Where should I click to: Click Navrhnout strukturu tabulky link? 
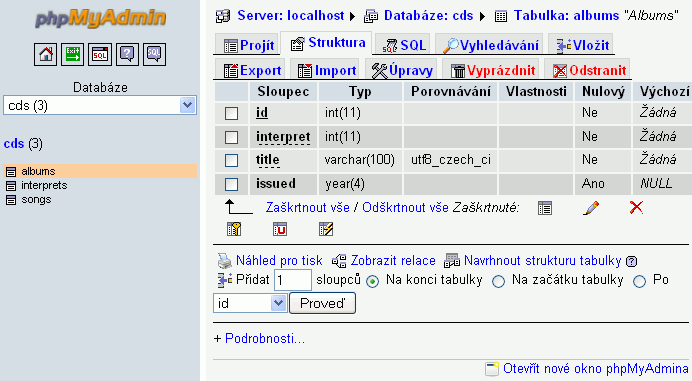pyautogui.click(x=542, y=261)
